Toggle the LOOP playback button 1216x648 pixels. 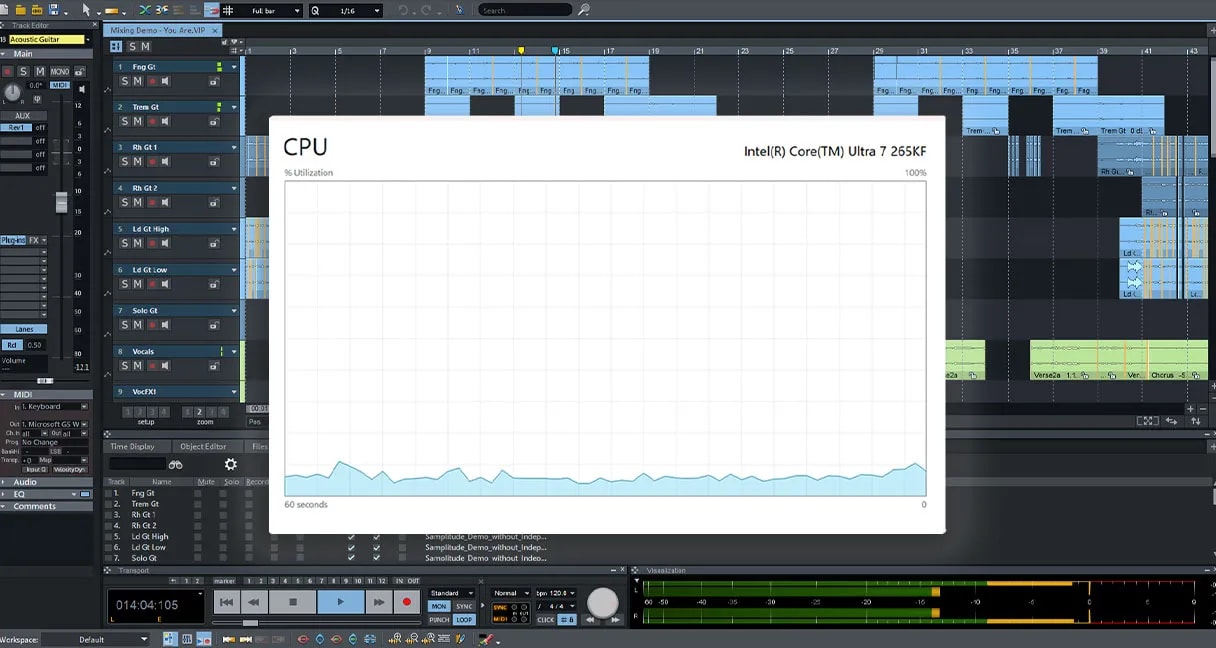pos(464,620)
